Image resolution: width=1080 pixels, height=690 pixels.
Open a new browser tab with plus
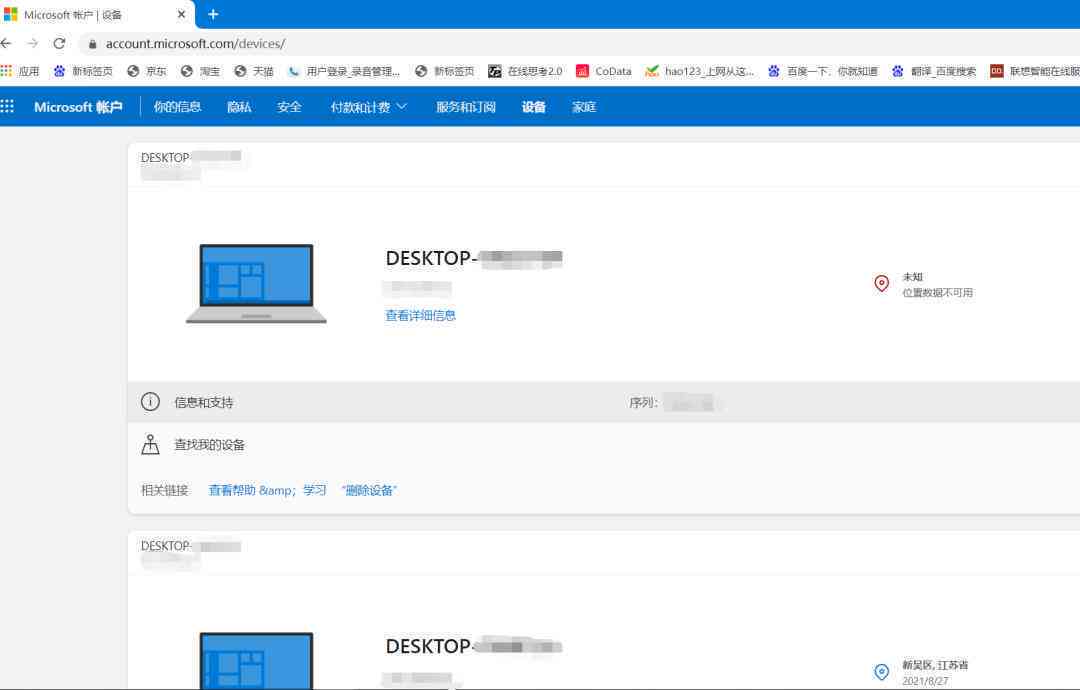pos(213,14)
